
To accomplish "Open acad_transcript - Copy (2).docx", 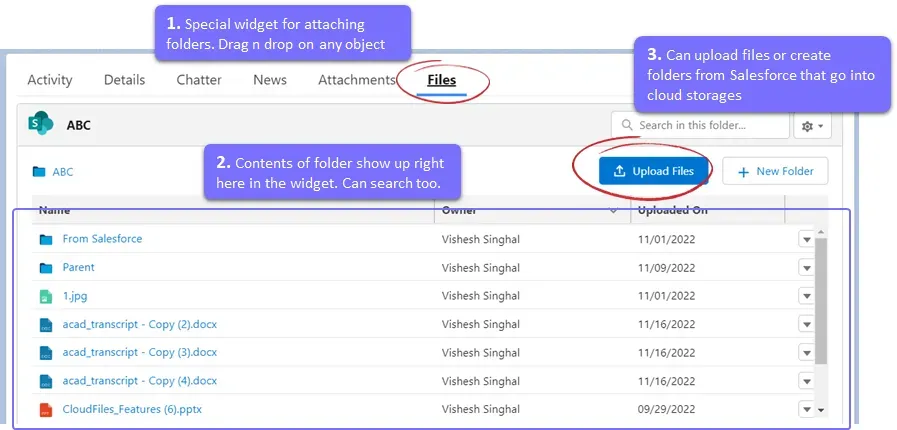I will pos(140,325).
